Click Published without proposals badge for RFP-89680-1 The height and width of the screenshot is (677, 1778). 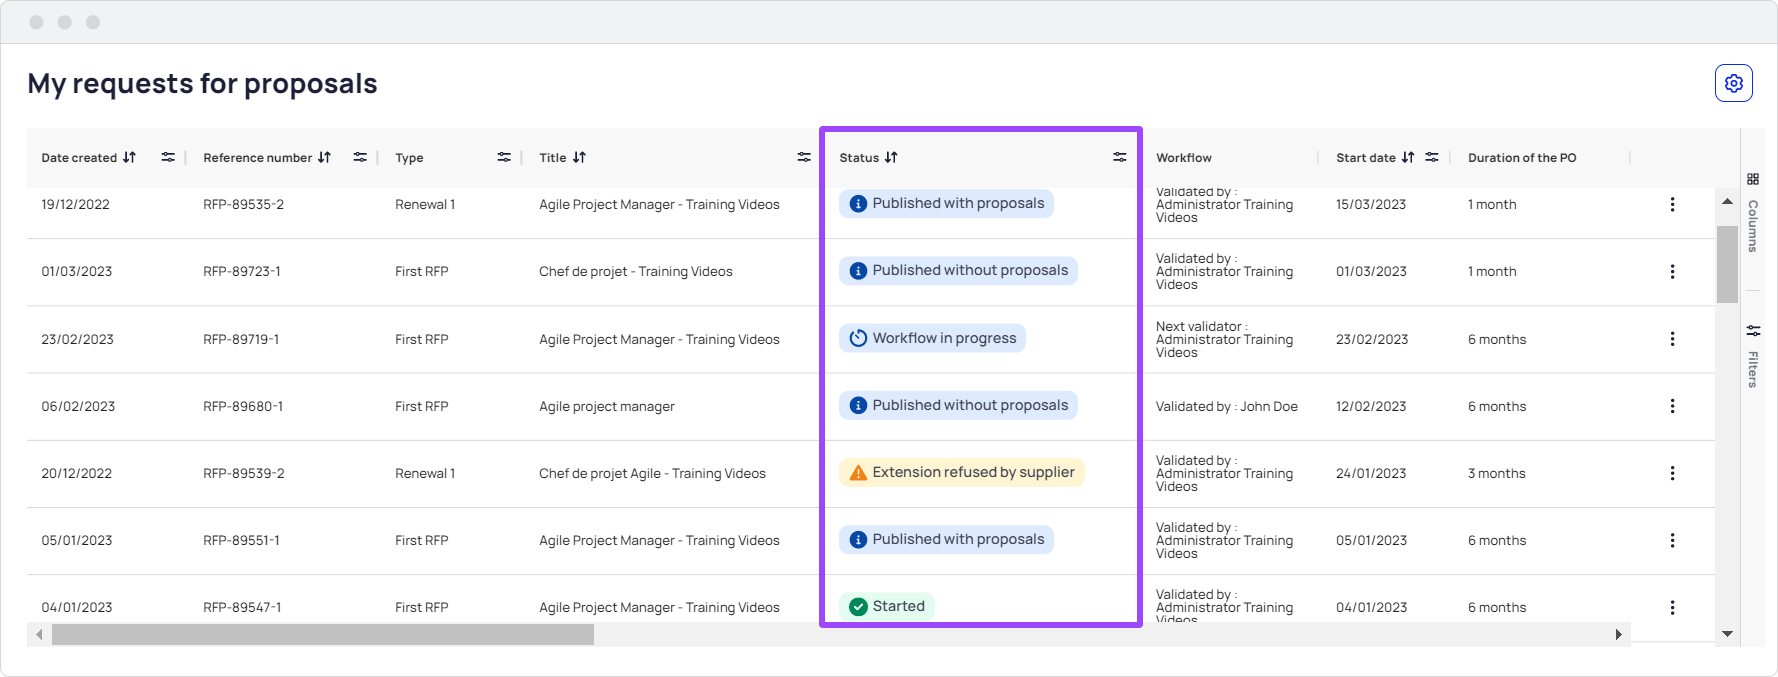[x=958, y=405]
